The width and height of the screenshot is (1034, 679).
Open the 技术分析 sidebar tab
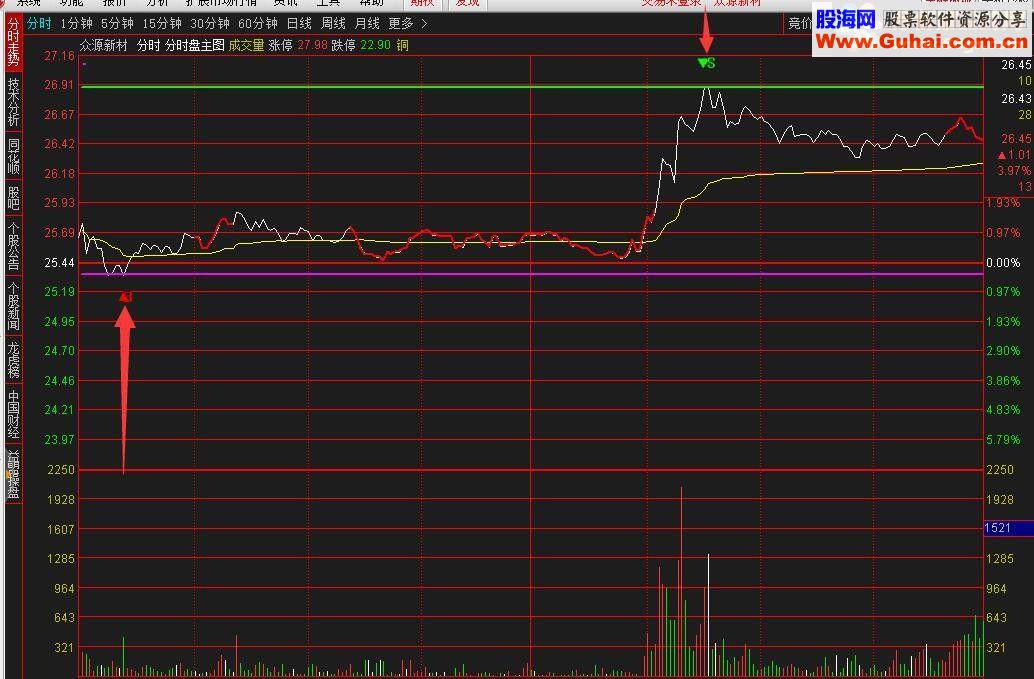tap(13, 102)
